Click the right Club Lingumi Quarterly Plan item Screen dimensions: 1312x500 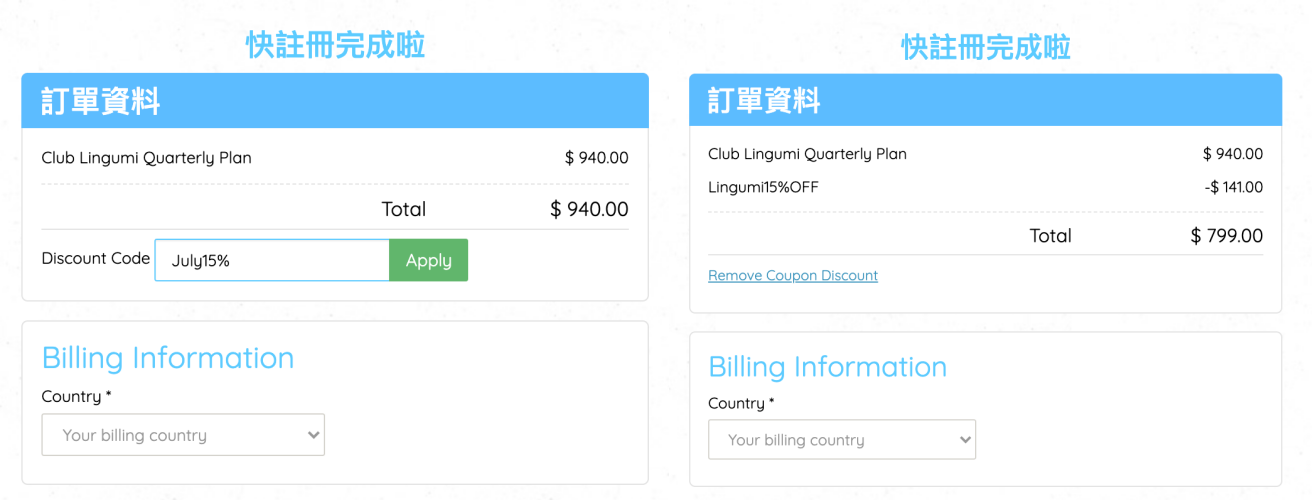[807, 154]
